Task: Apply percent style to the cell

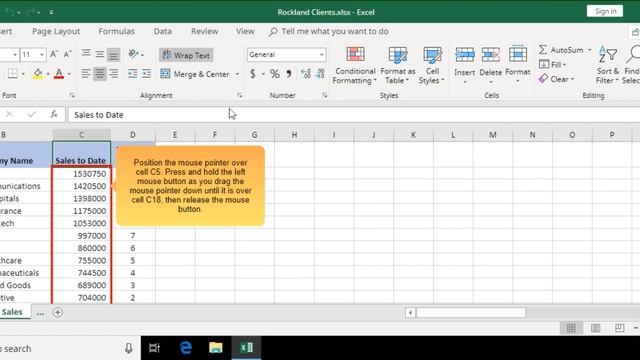Action: coord(275,74)
